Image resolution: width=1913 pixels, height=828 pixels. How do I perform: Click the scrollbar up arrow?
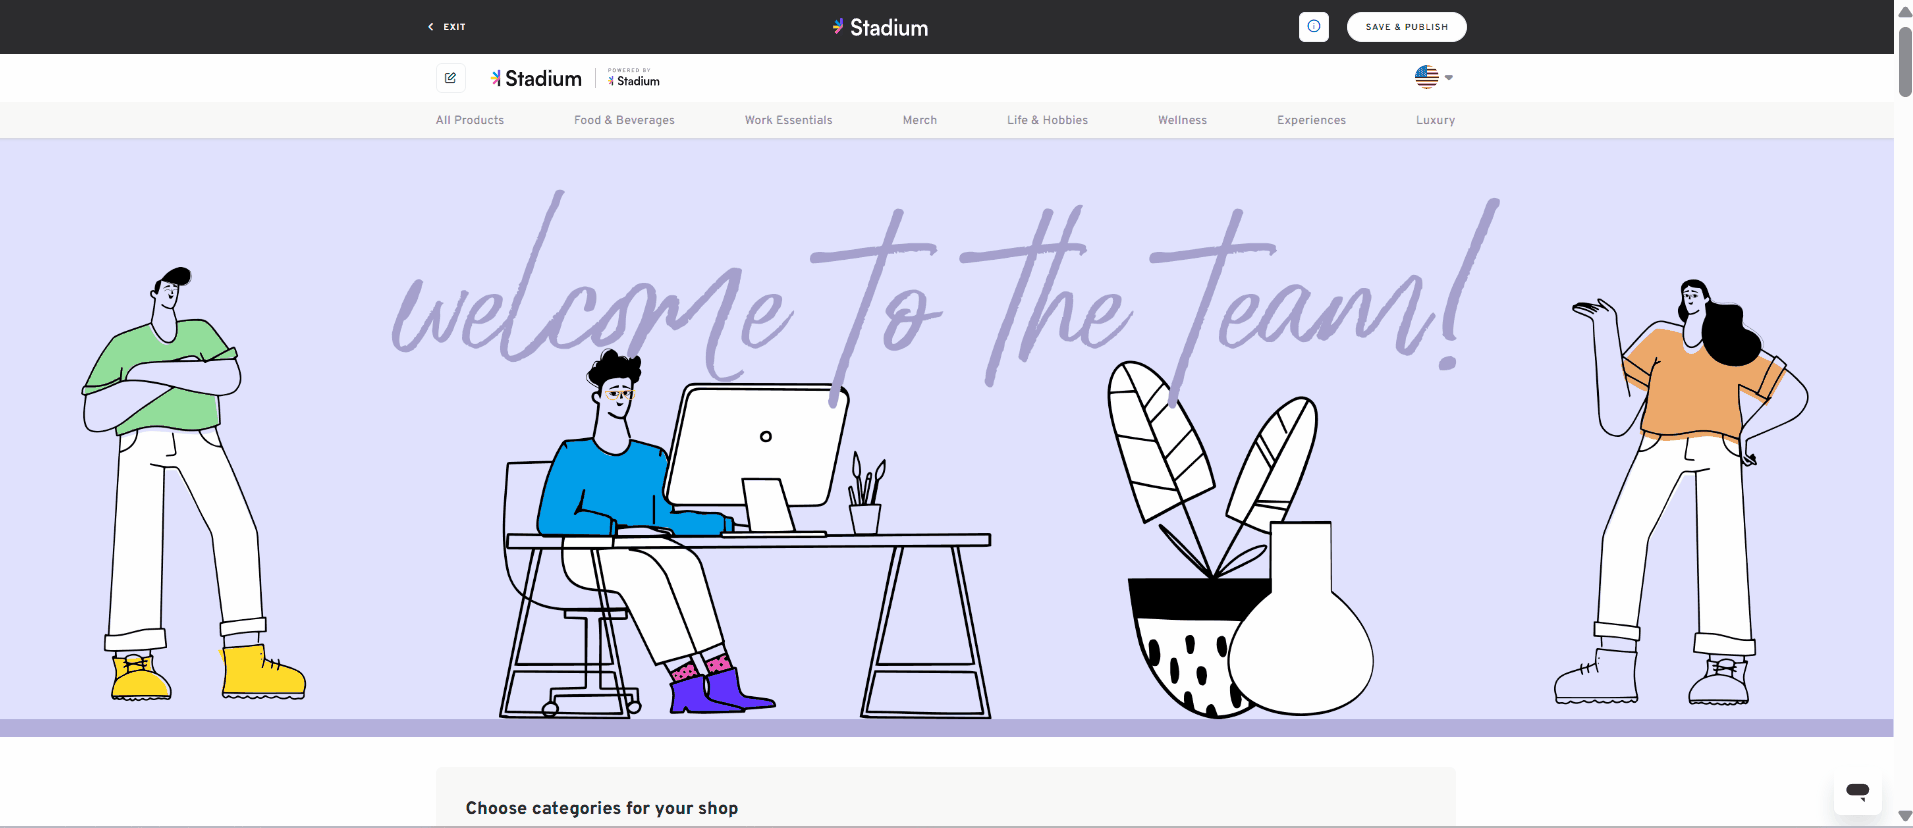1904,11
